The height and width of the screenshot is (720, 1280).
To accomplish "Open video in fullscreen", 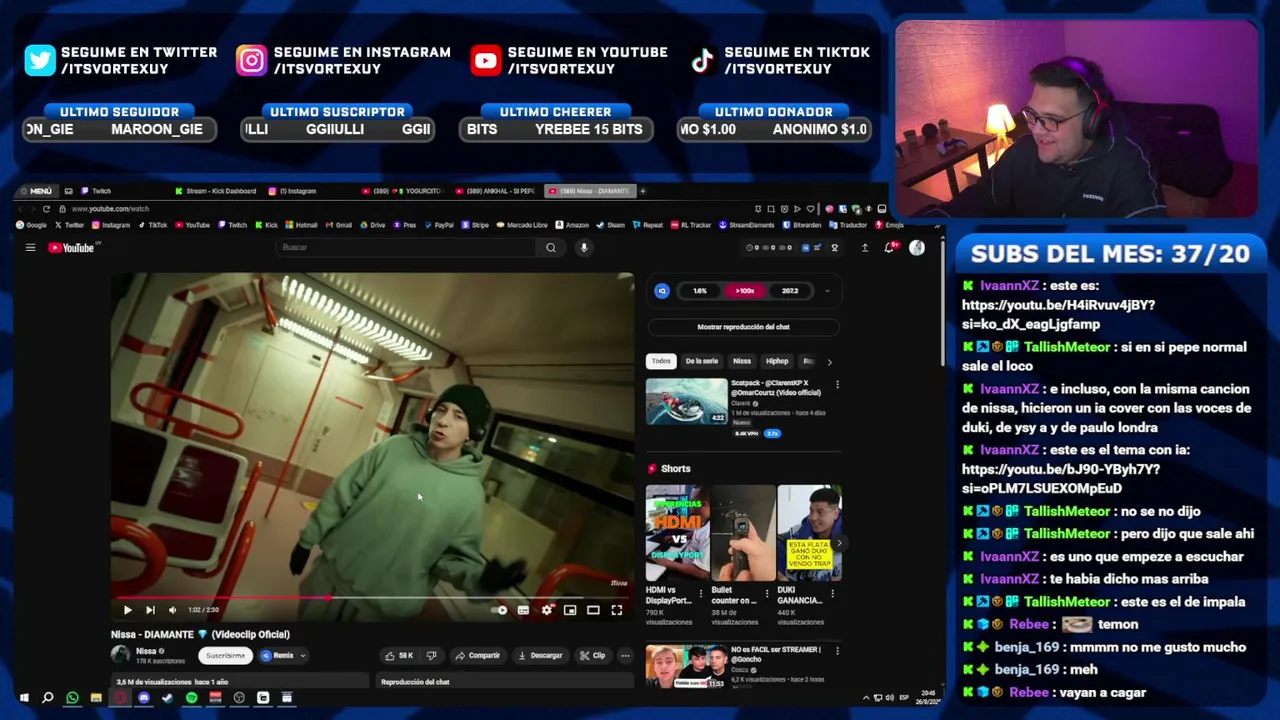I will pos(617,610).
